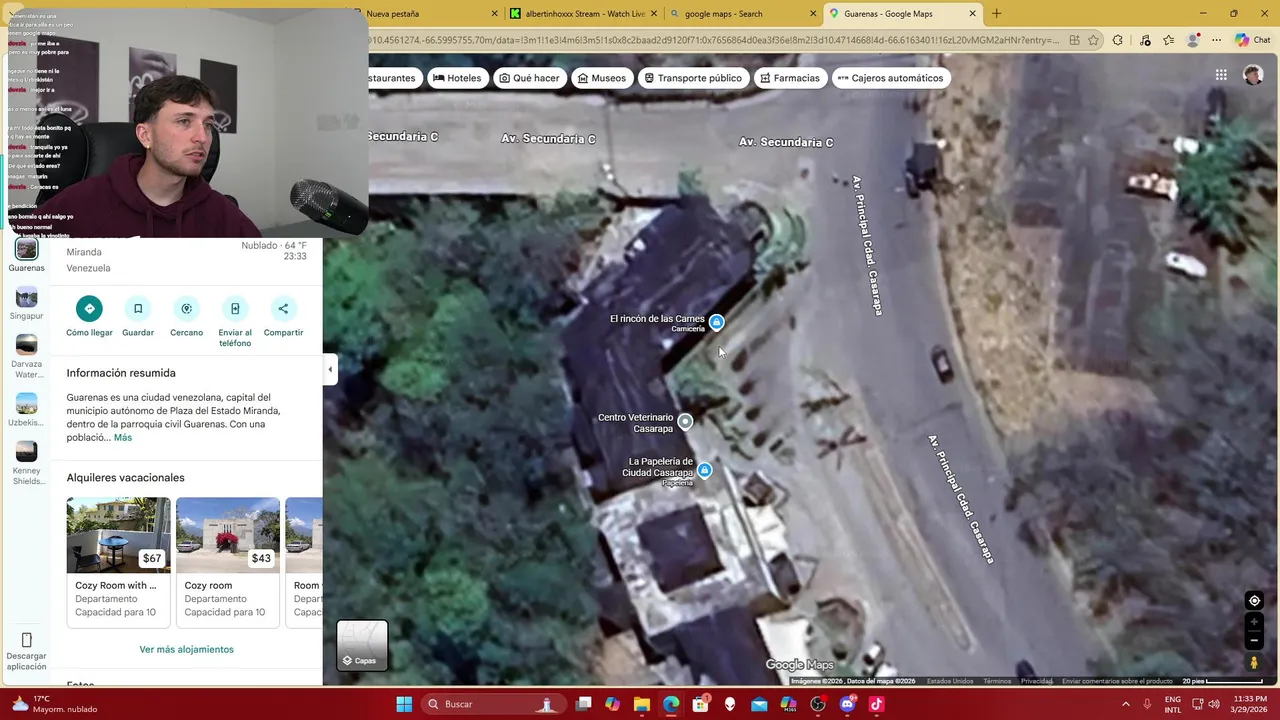Viewport: 1280px width, 720px height.
Task: Open the Windows Start menu
Action: coord(404,704)
